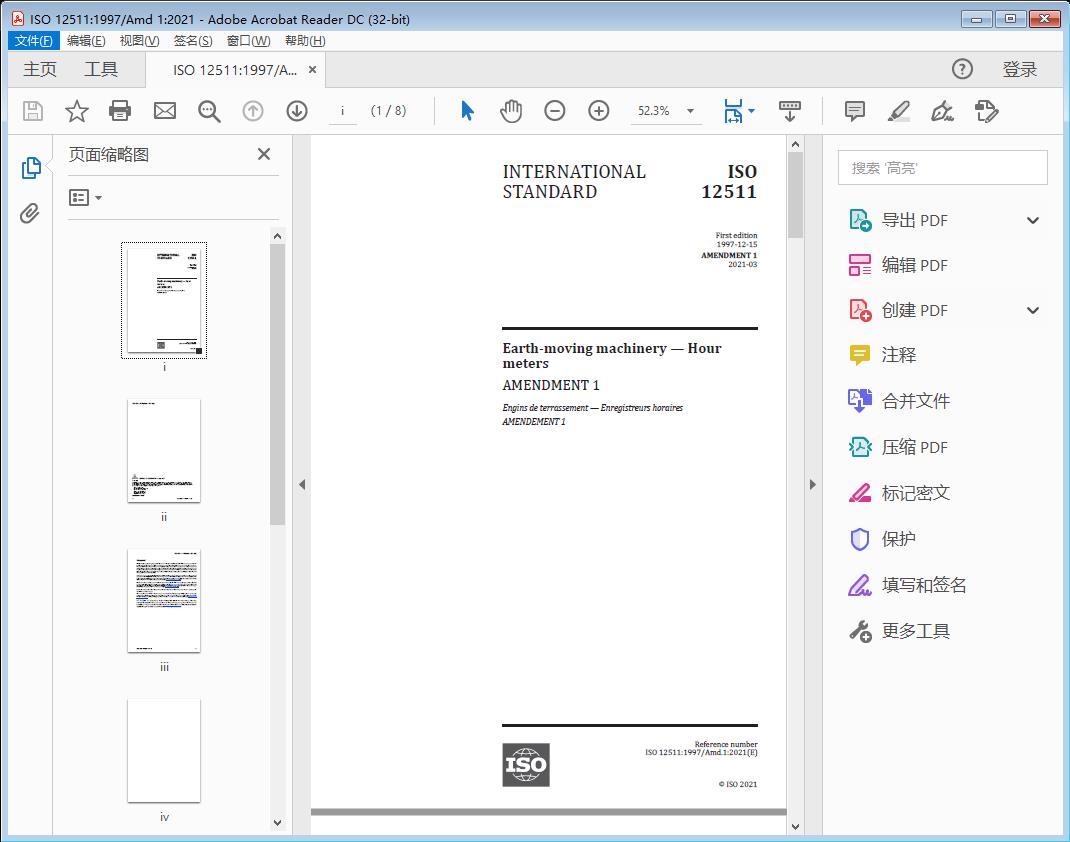Open the 视图(V) menu
1070x842 pixels.
(139, 41)
